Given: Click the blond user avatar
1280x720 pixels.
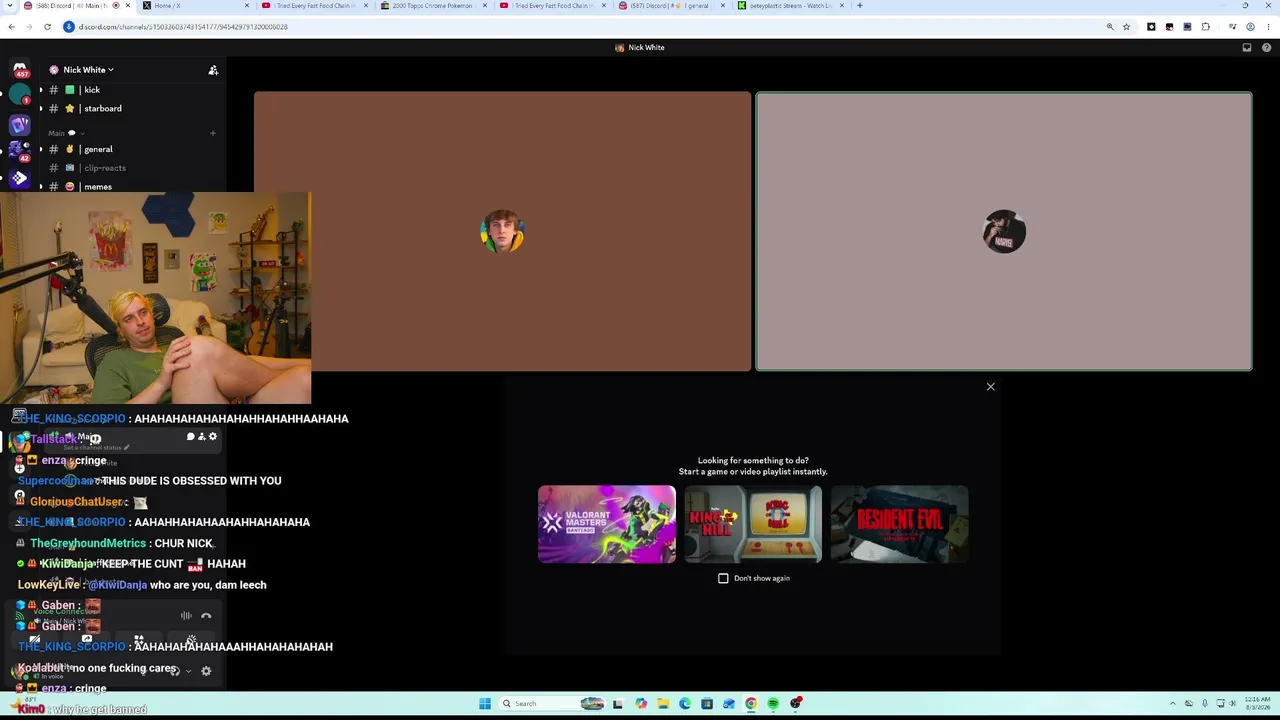Looking at the screenshot, I should (502, 232).
